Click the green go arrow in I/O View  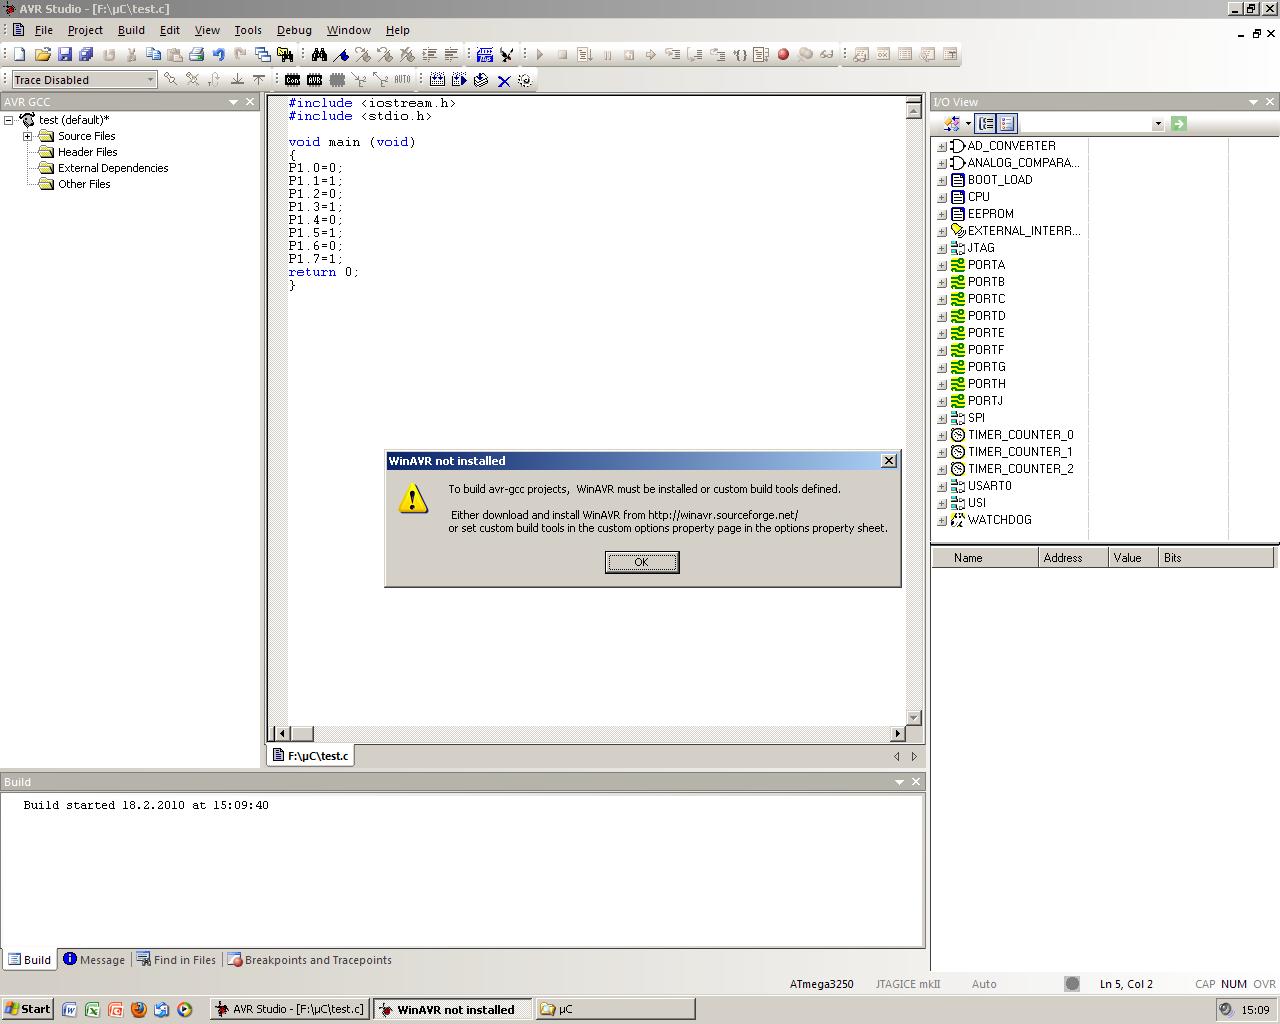click(x=1178, y=124)
